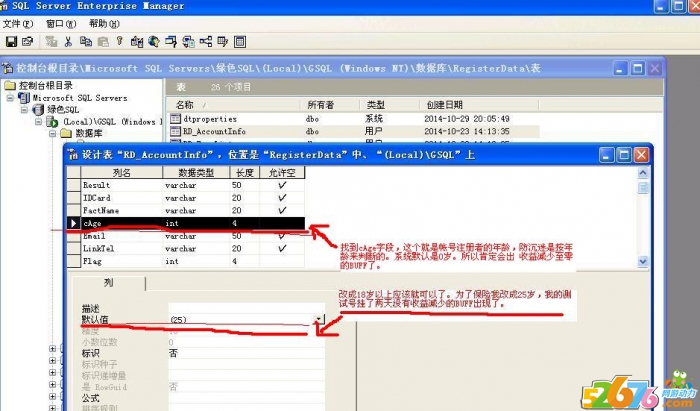Open table properties icon beside Save

click(x=28, y=42)
